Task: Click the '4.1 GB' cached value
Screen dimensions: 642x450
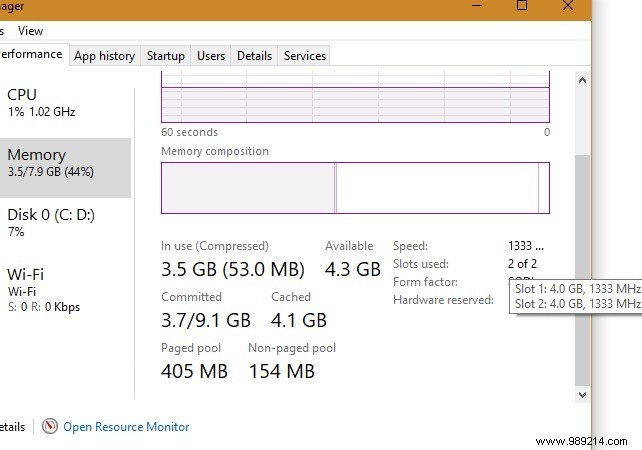Action: (x=298, y=320)
